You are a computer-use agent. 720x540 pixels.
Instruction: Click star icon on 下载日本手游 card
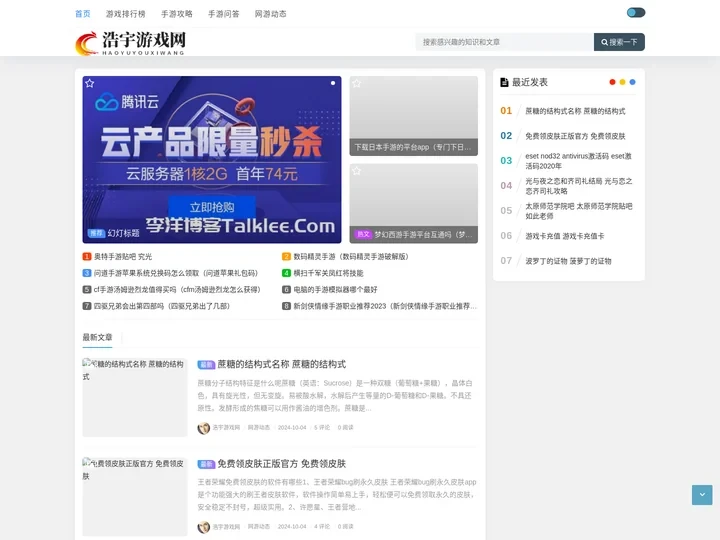[356, 83]
